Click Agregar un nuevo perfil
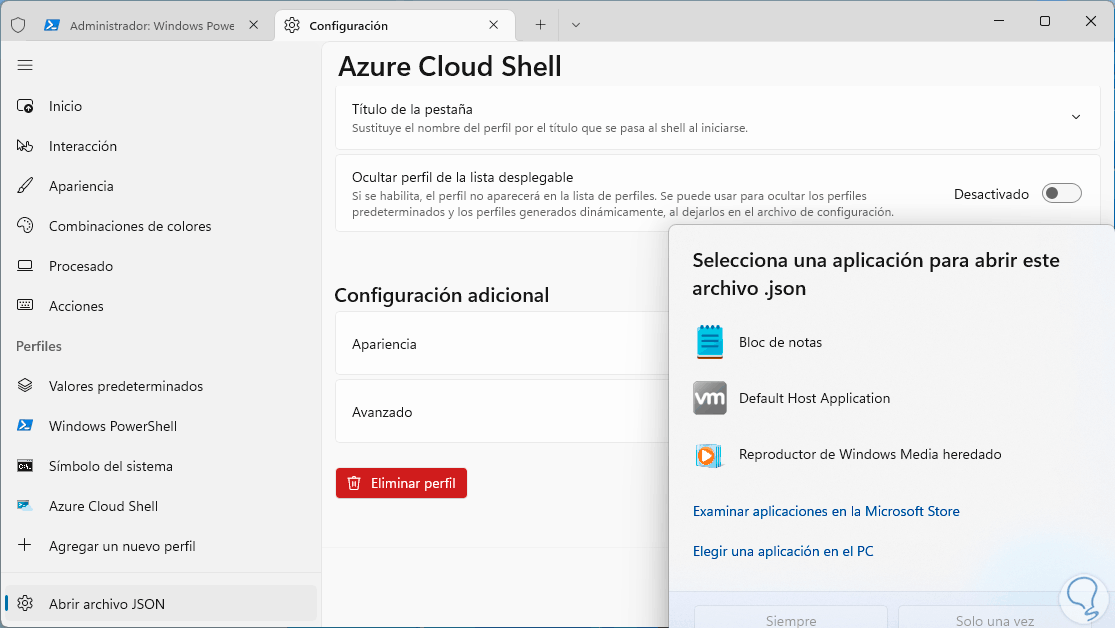1115x628 pixels. tap(121, 546)
